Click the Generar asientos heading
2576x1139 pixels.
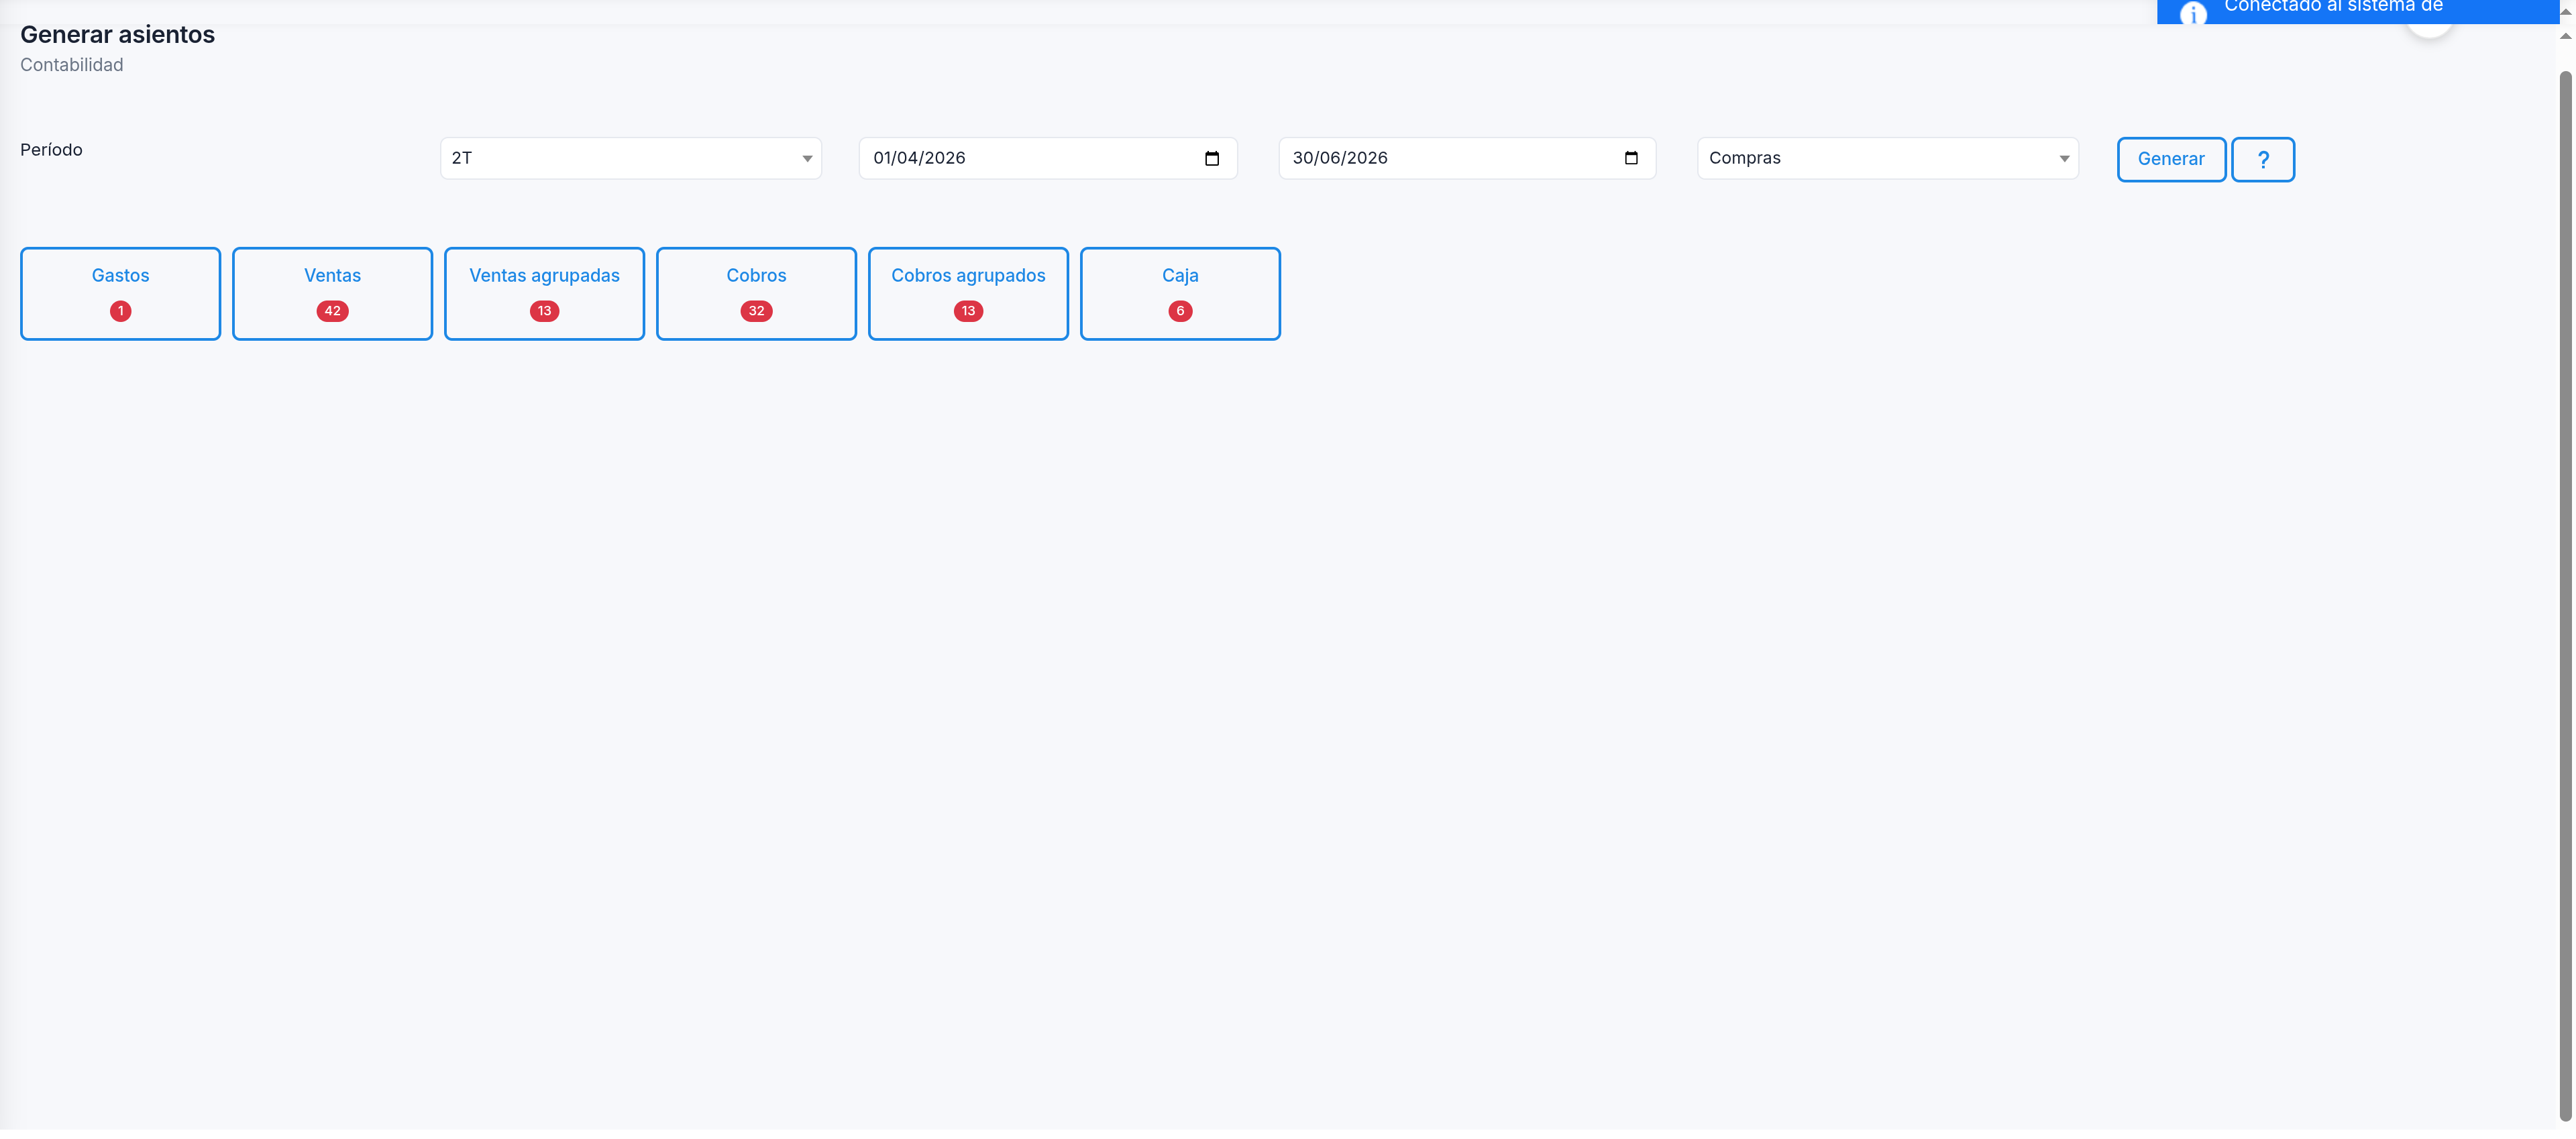117,34
